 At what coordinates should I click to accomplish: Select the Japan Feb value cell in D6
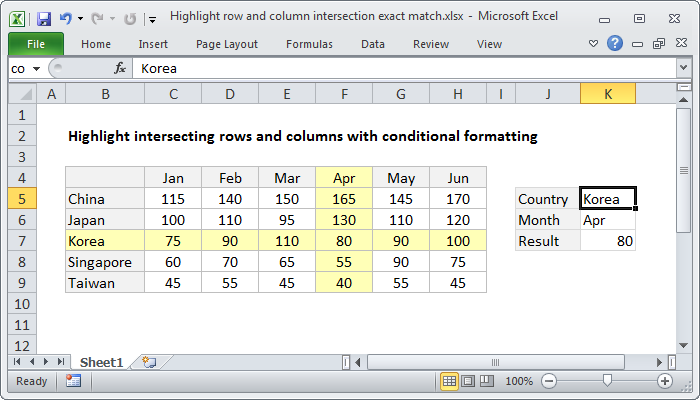point(230,220)
